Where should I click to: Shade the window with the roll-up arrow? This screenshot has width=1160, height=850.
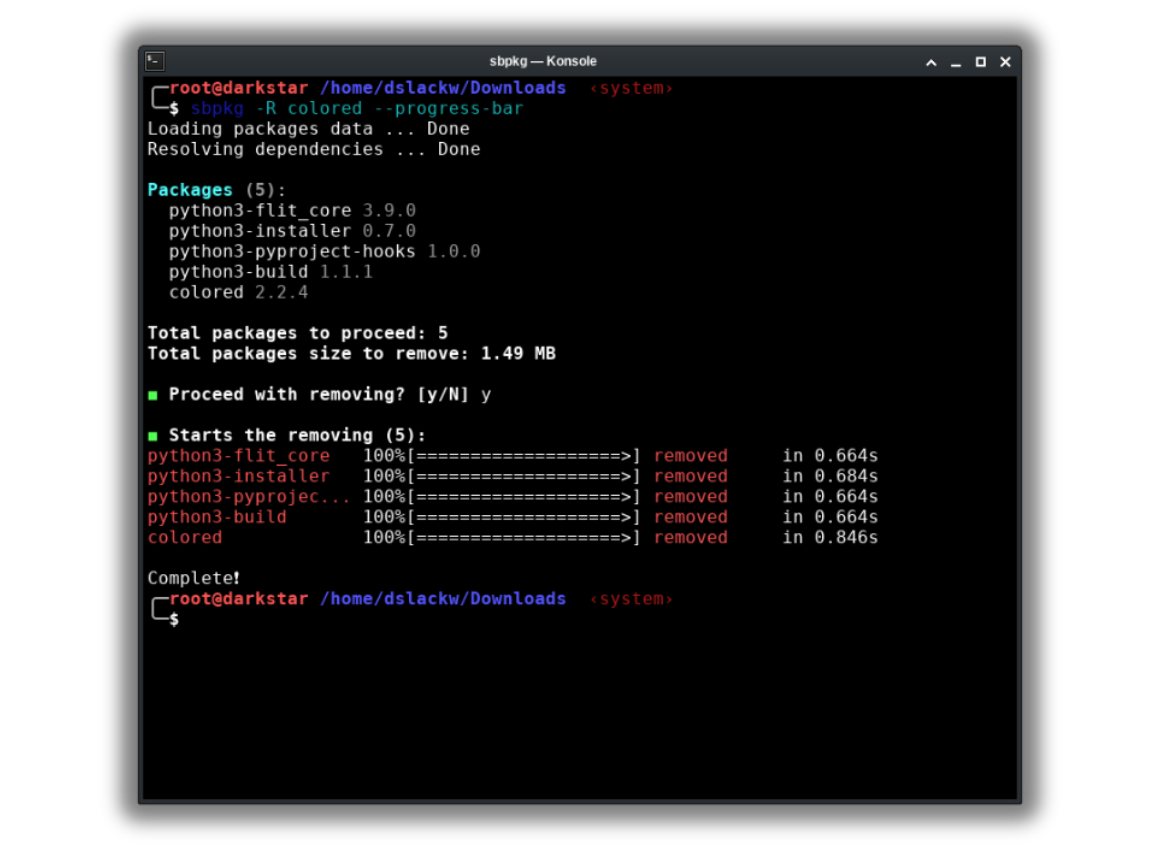pos(930,62)
